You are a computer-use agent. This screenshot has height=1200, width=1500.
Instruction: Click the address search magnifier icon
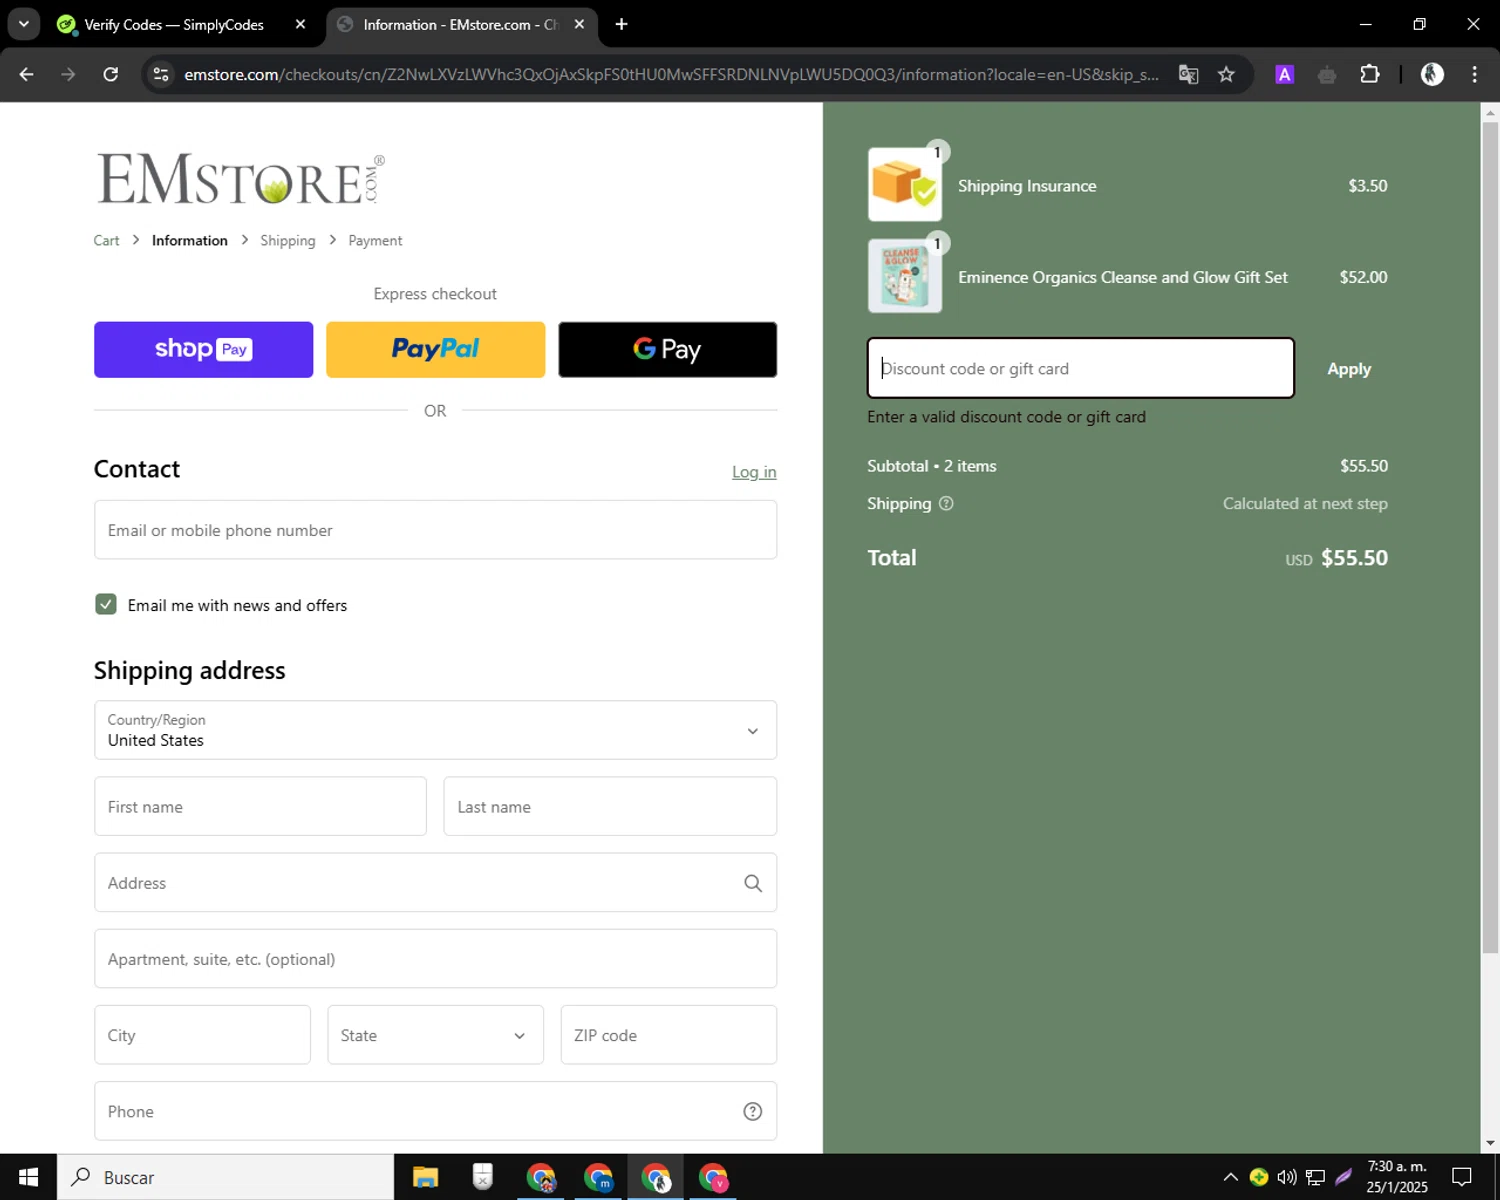tap(753, 883)
